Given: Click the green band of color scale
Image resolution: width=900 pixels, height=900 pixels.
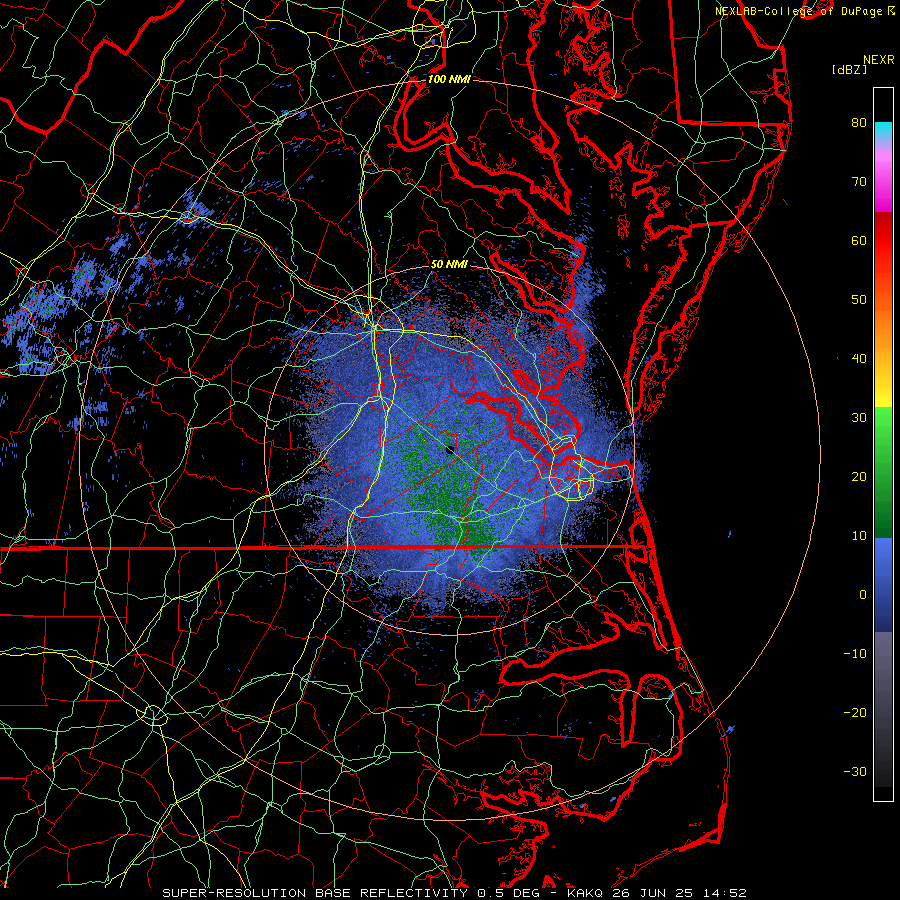Looking at the screenshot, I should click(x=883, y=472).
